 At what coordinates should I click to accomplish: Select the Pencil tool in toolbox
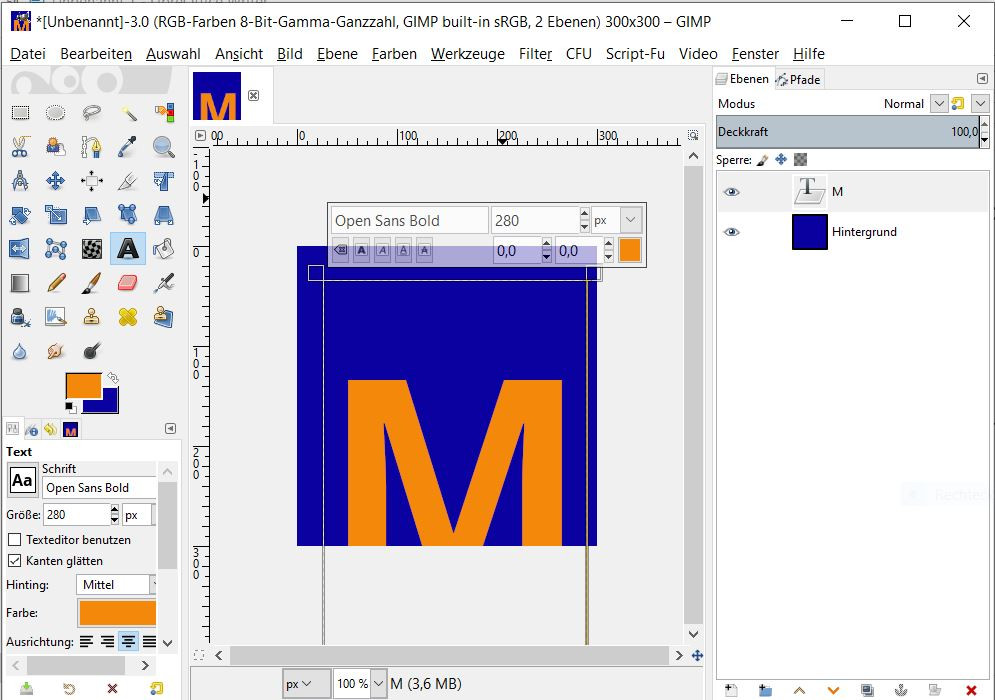56,283
